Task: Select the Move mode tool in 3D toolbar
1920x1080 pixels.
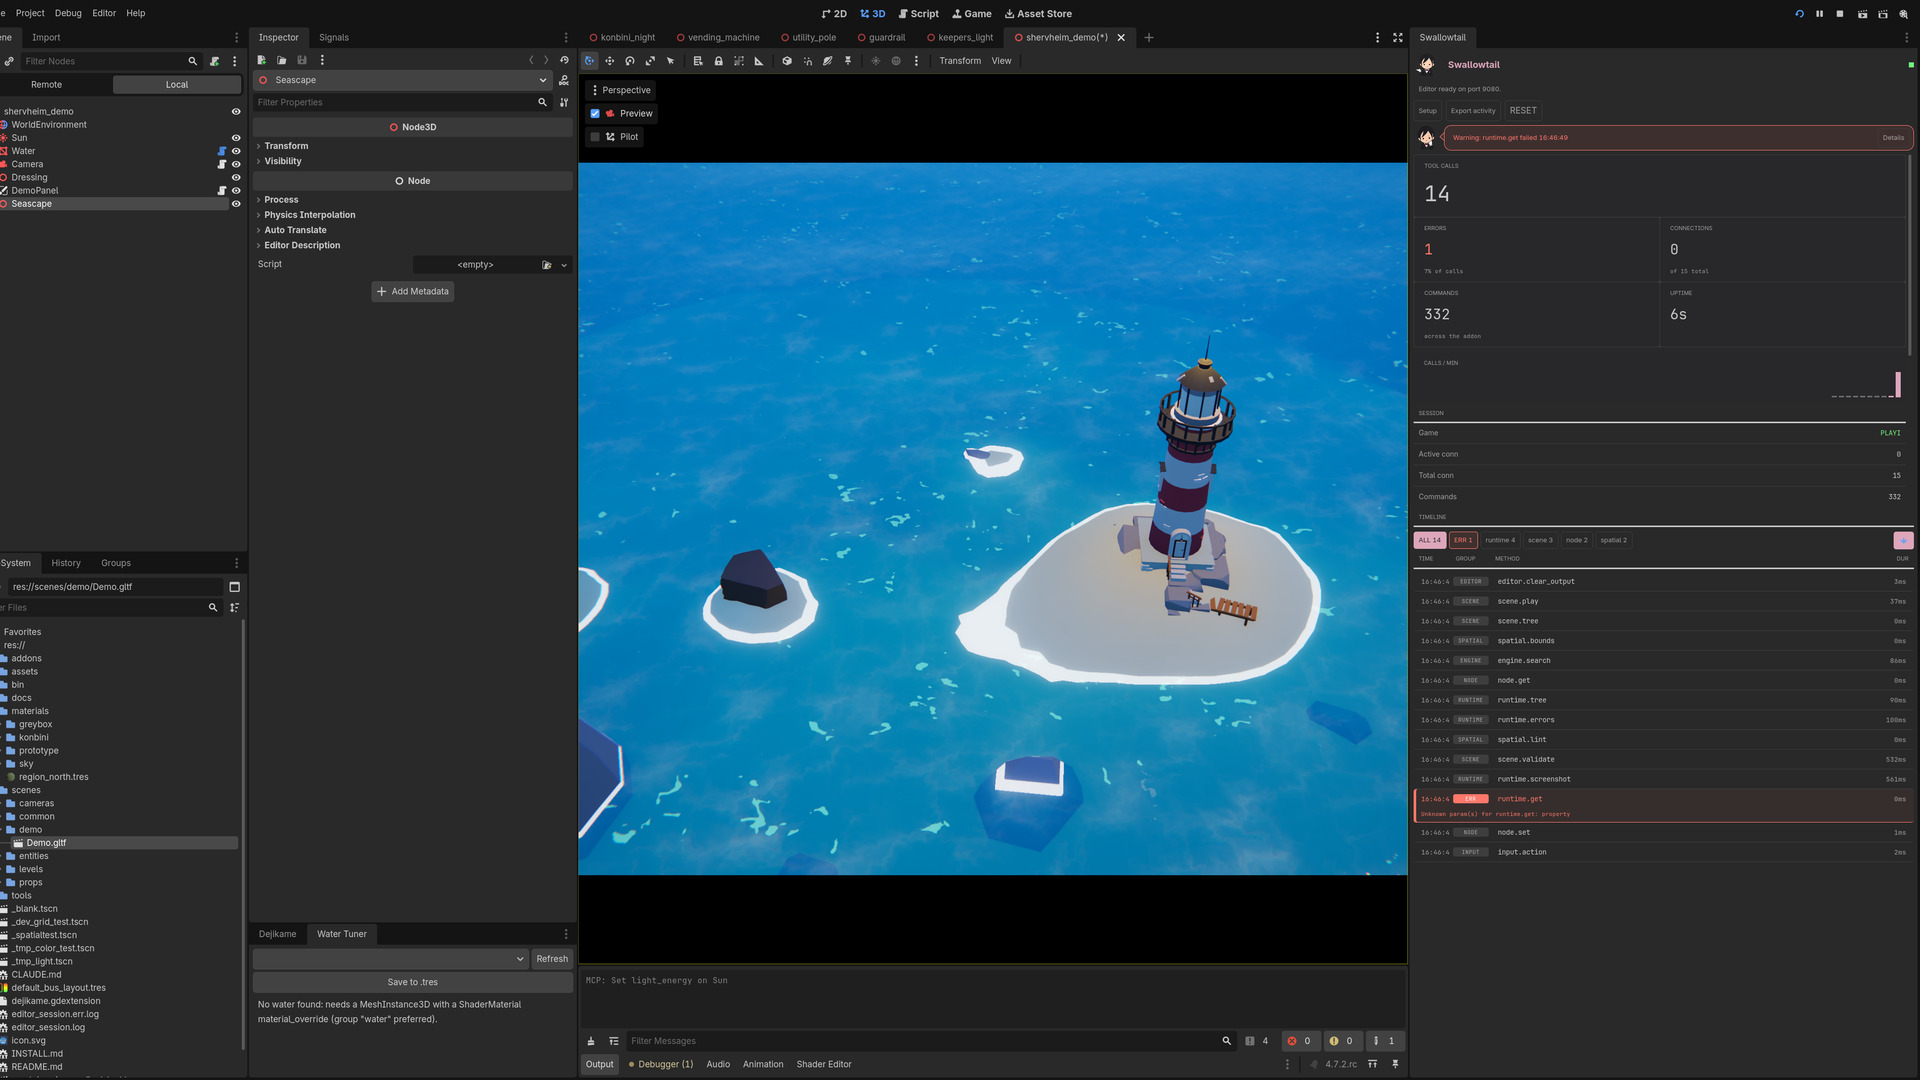Action: [x=609, y=61]
